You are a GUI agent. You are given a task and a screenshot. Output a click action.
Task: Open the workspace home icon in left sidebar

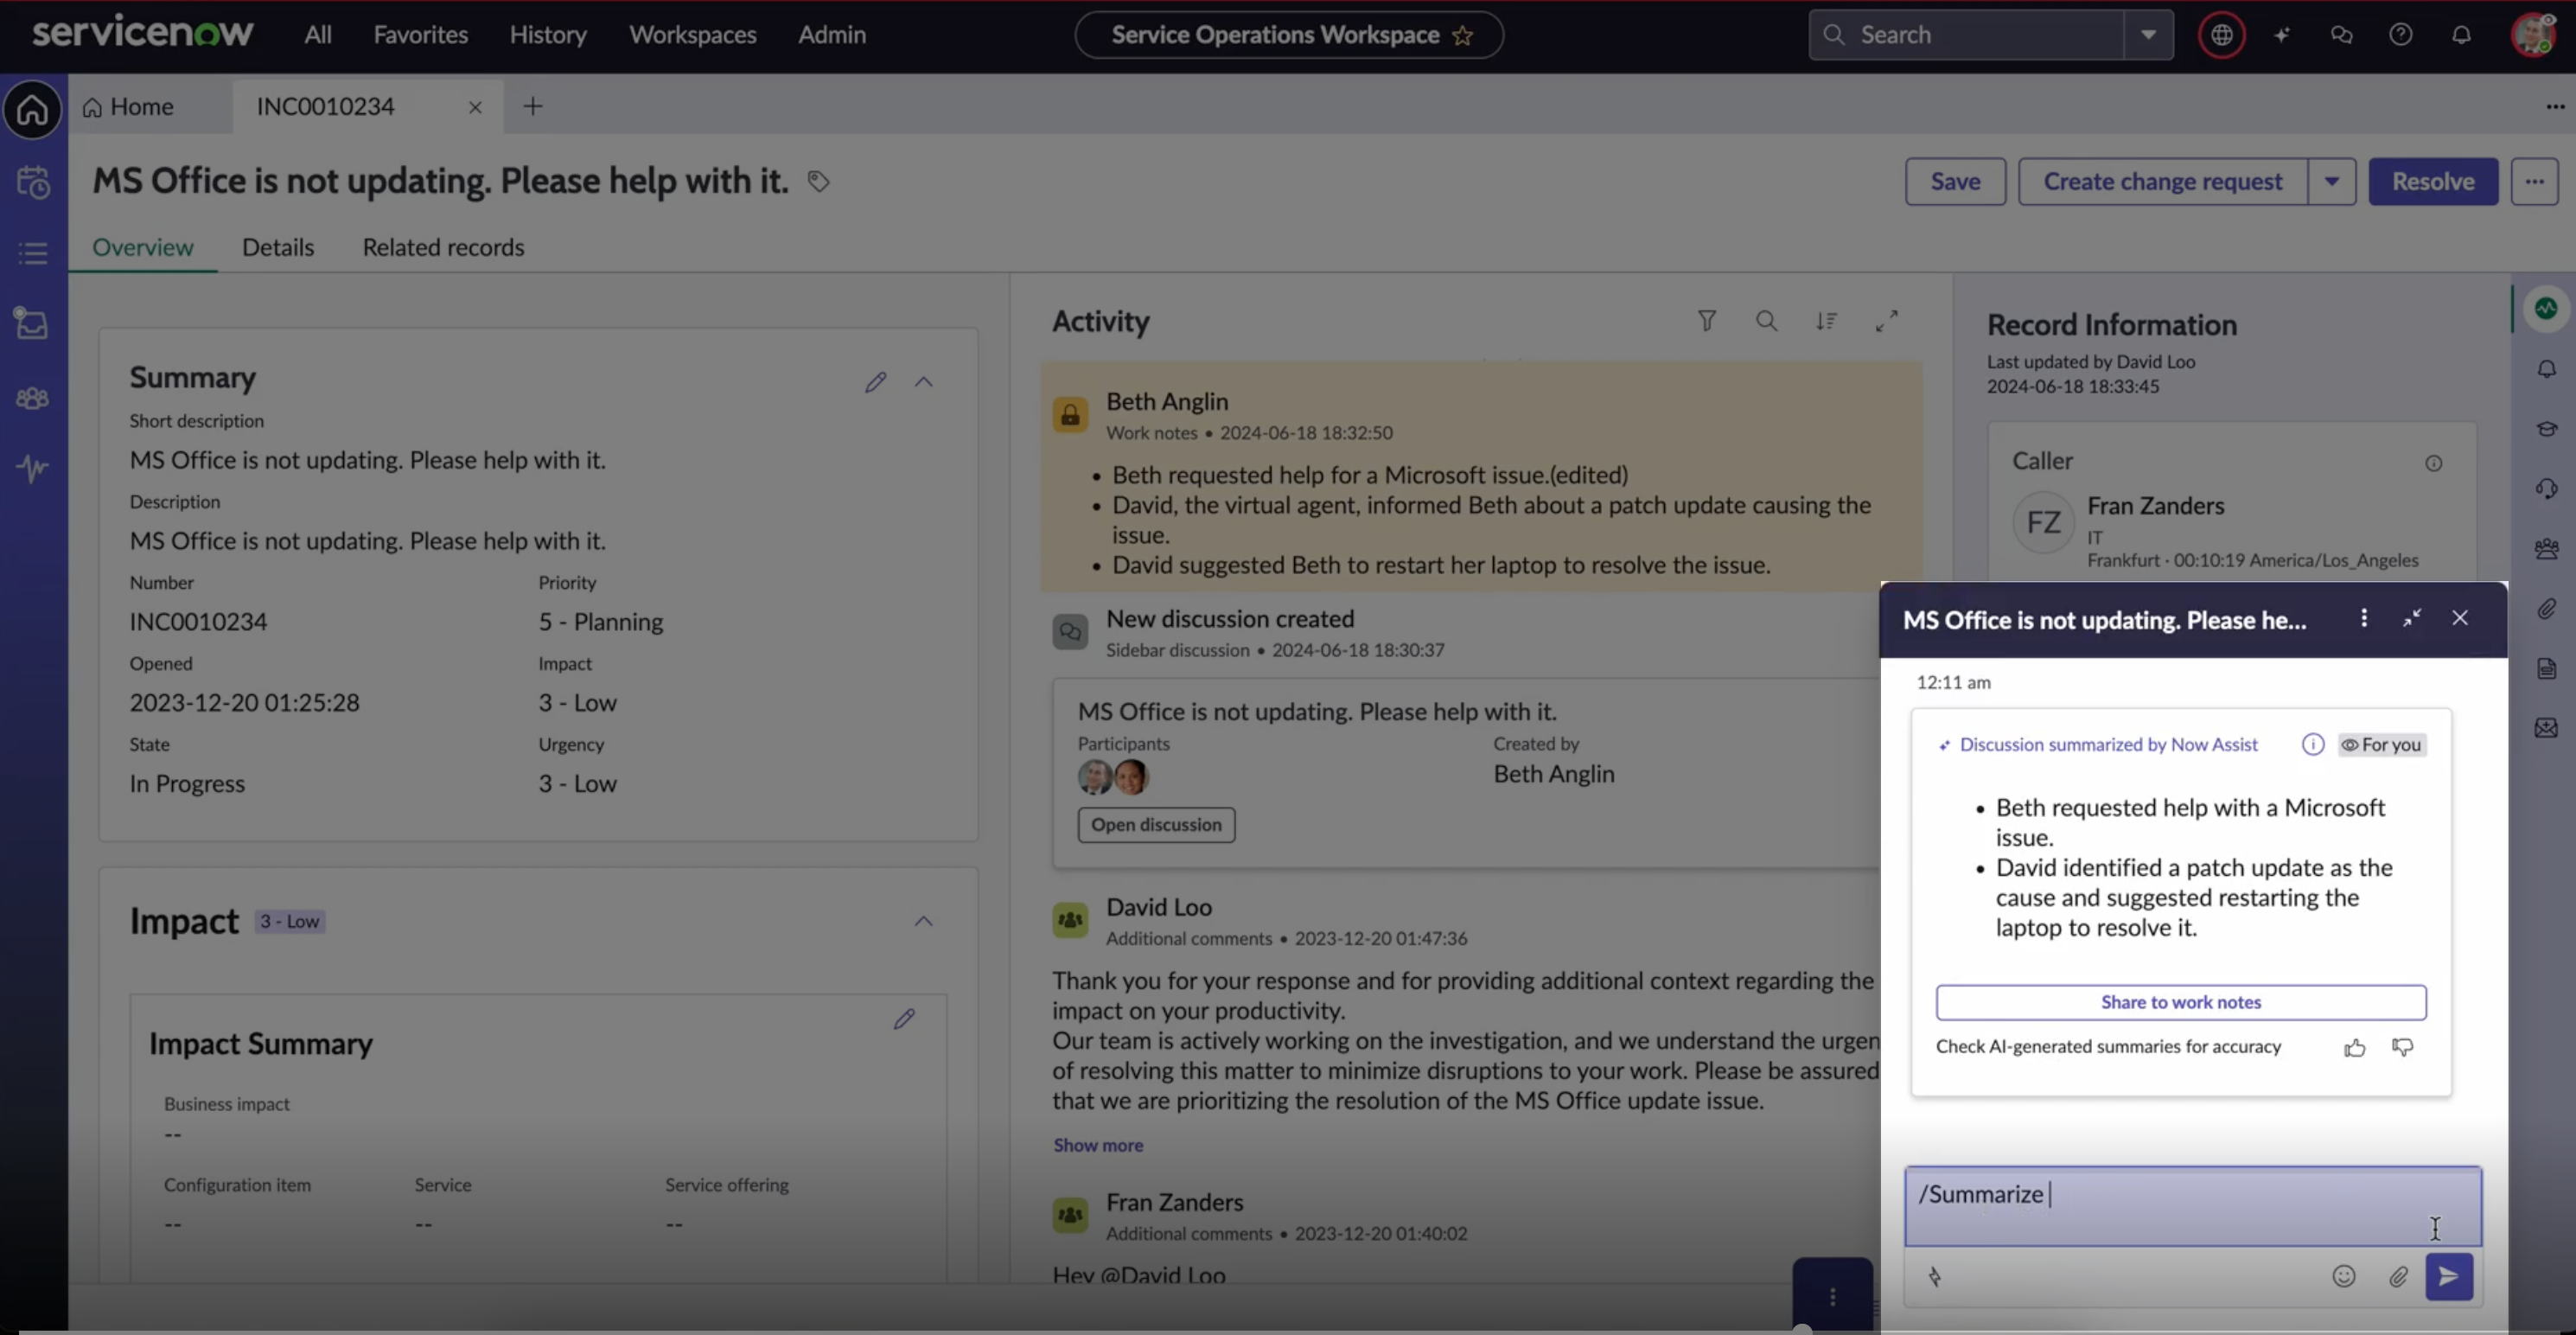pyautogui.click(x=33, y=108)
